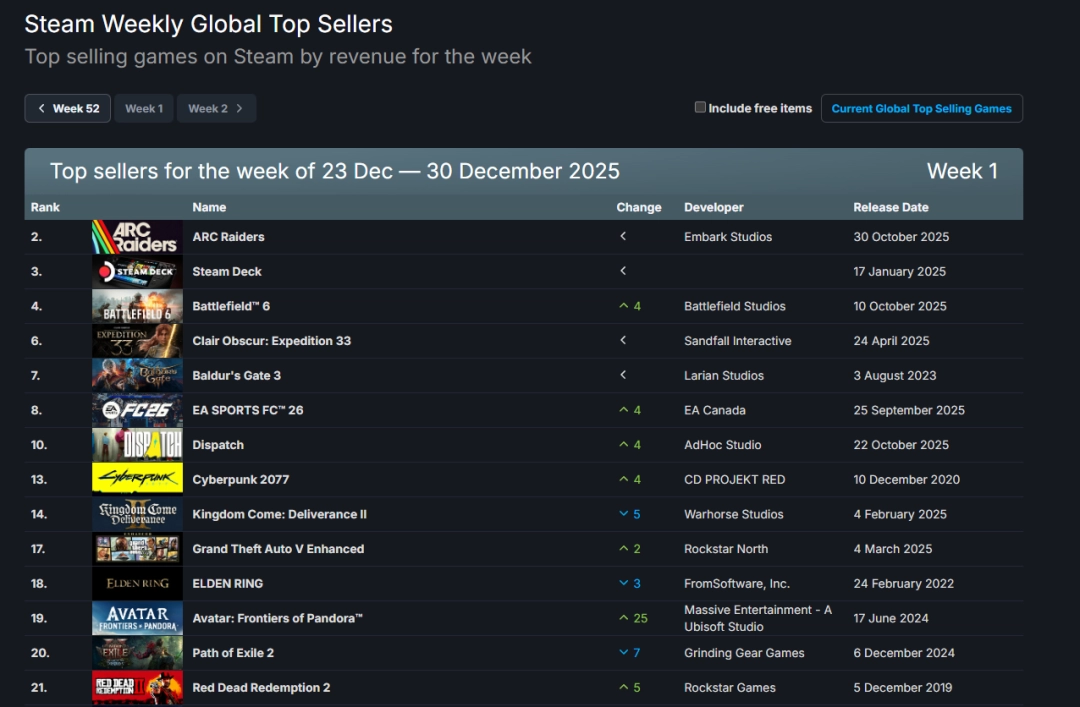Open the Red Dead Redemption 2 thumbnail
The height and width of the screenshot is (707, 1080).
[x=137, y=687]
